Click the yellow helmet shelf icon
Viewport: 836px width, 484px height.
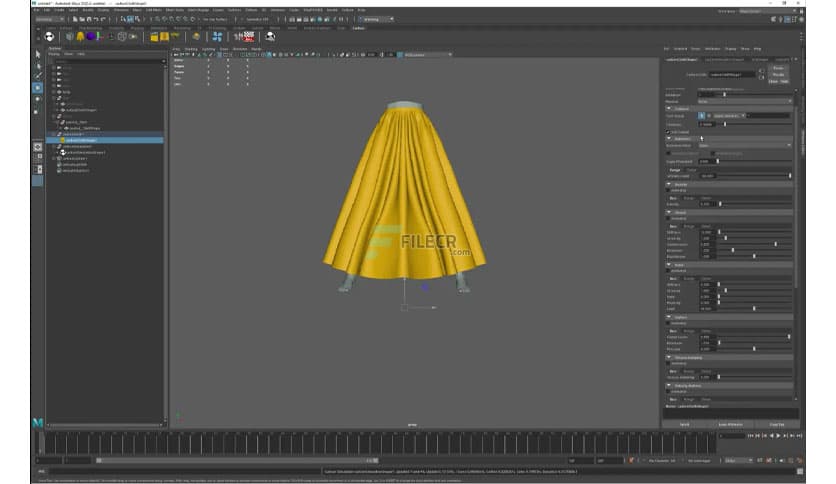click(x=196, y=37)
